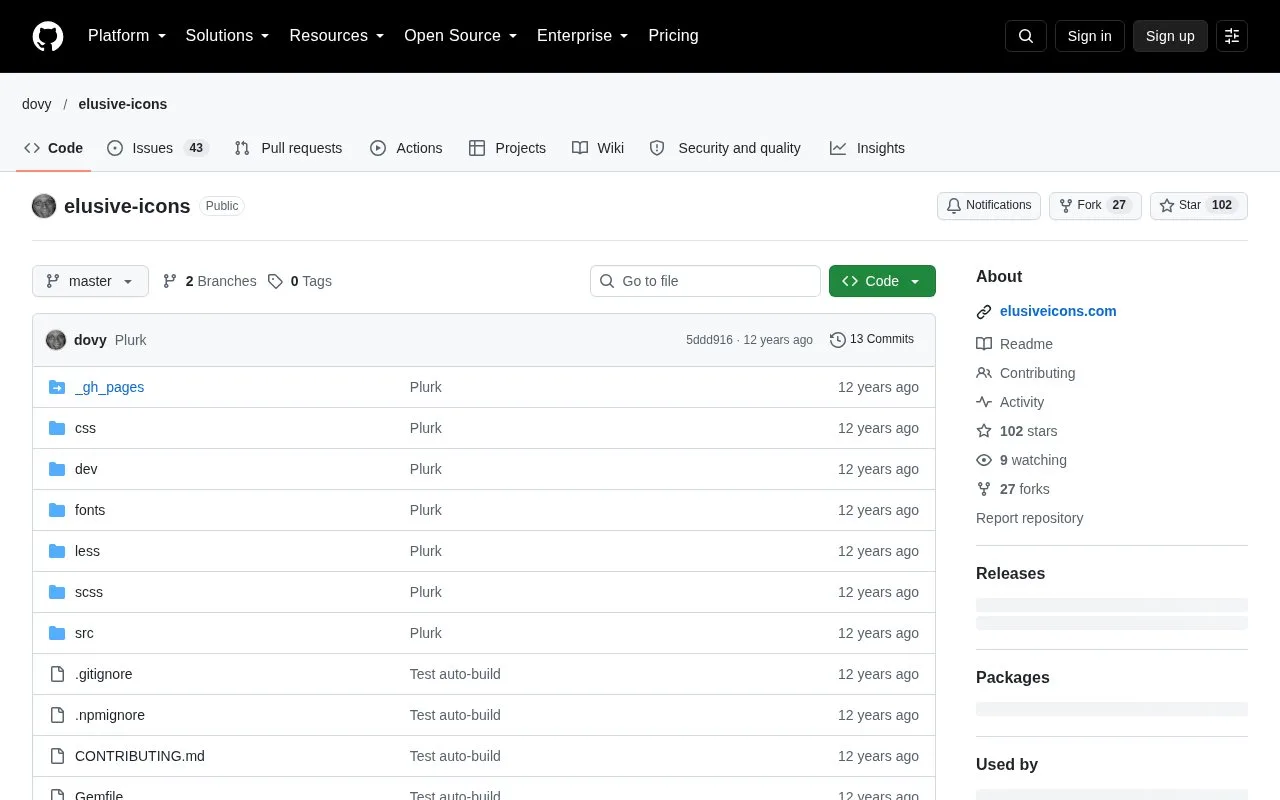1280x800 pixels.
Task: Click the Report repository link
Action: [x=1029, y=518]
